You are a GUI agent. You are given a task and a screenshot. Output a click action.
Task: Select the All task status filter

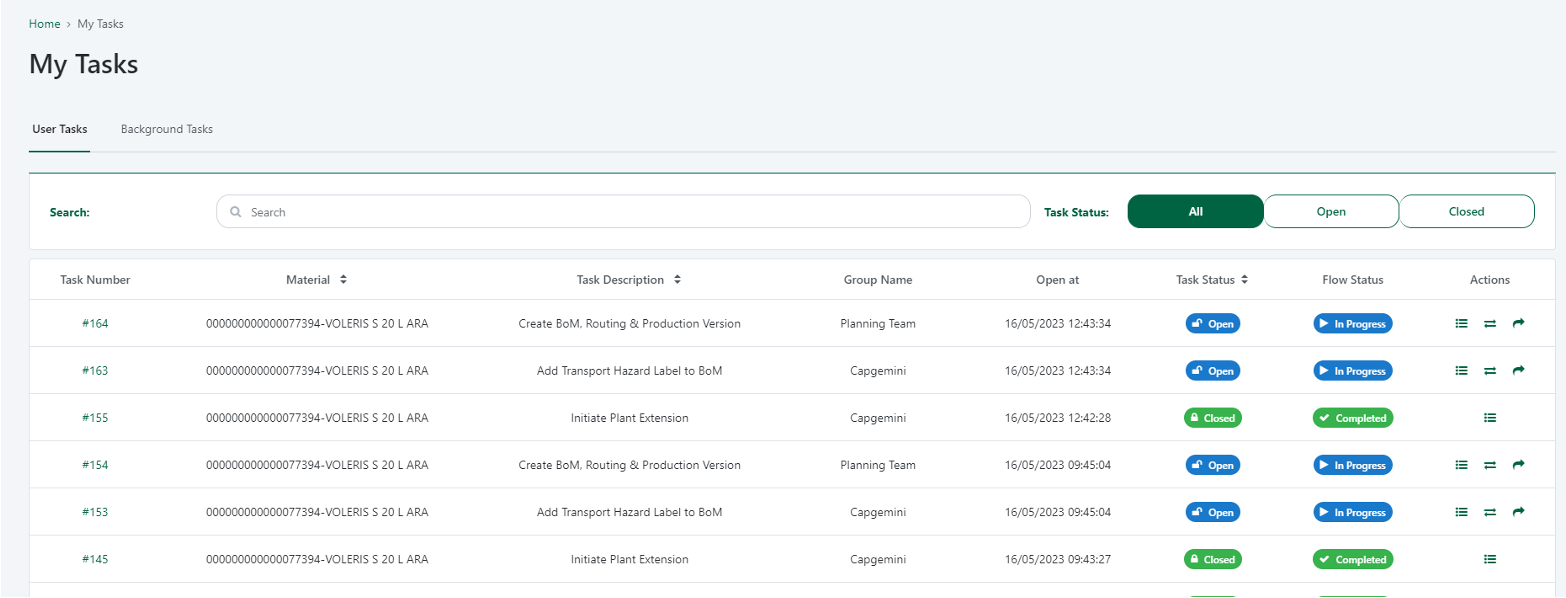coord(1195,212)
